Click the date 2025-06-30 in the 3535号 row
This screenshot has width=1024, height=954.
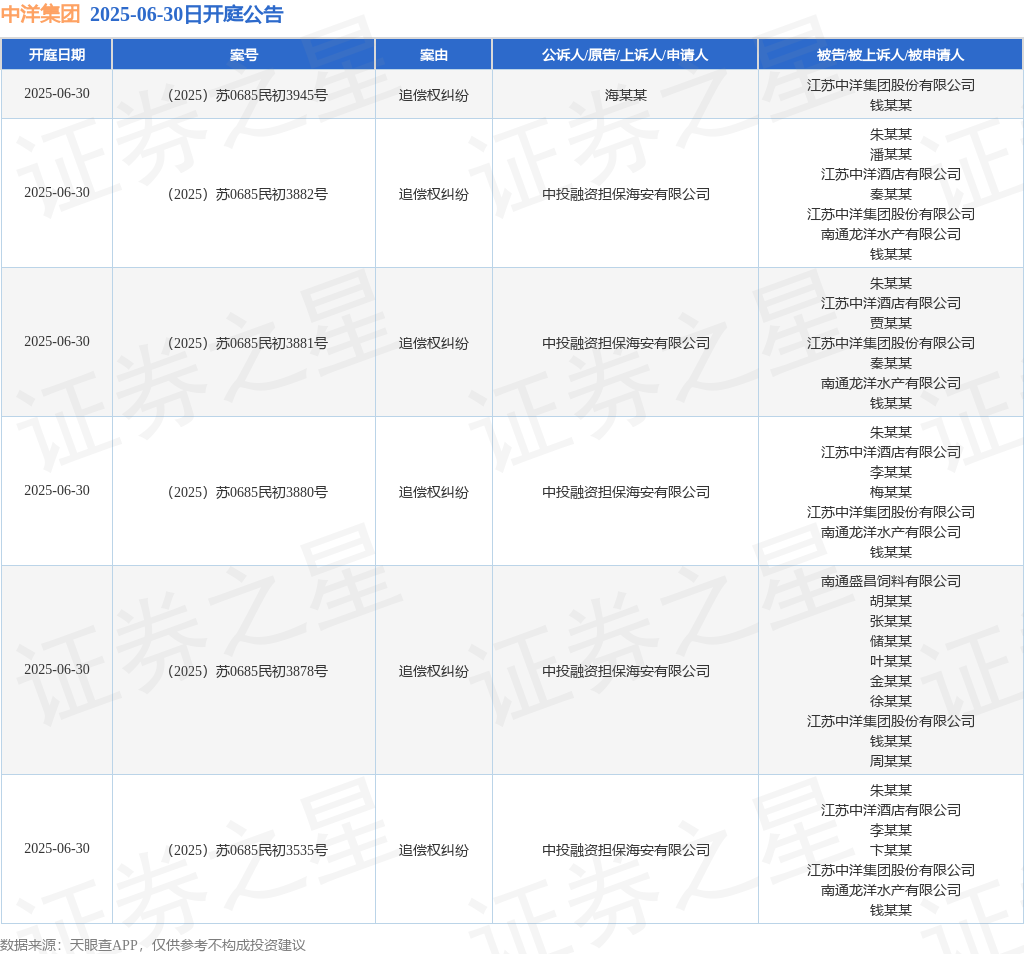(57, 848)
